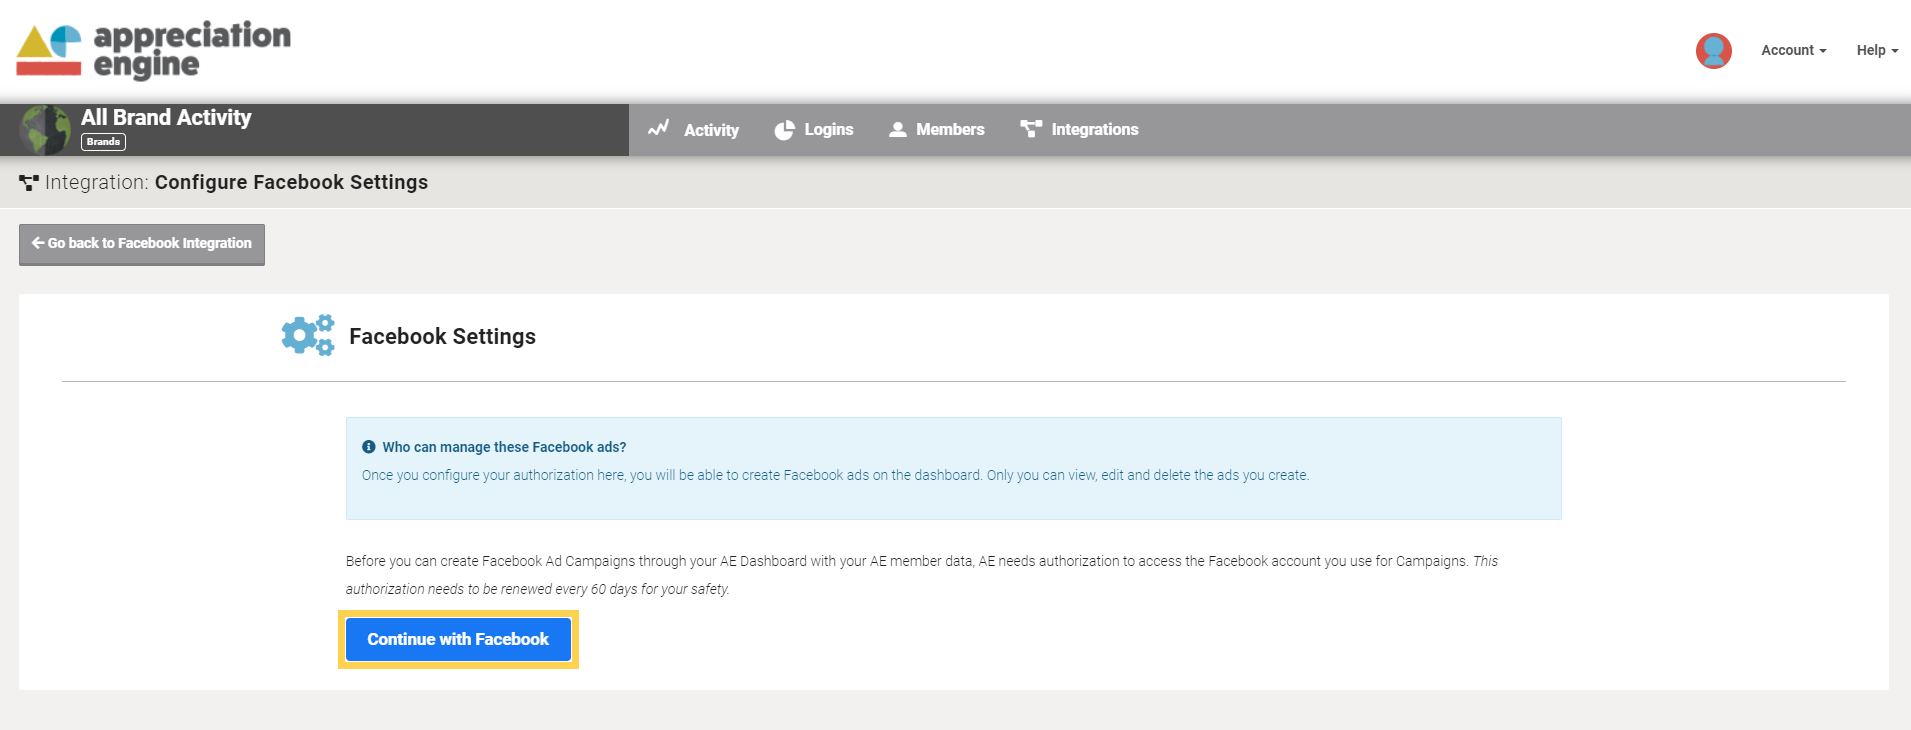Click the globe brand thumbnail
The width and height of the screenshot is (1911, 730).
pos(45,130)
